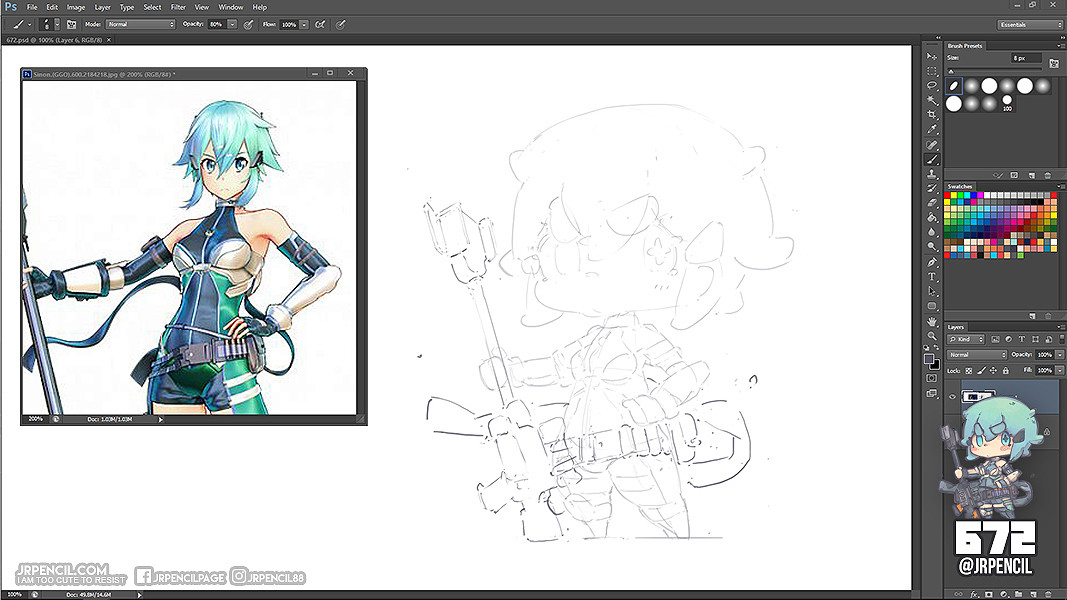
Task: Toggle pressure for opacity button
Action: coord(248,24)
